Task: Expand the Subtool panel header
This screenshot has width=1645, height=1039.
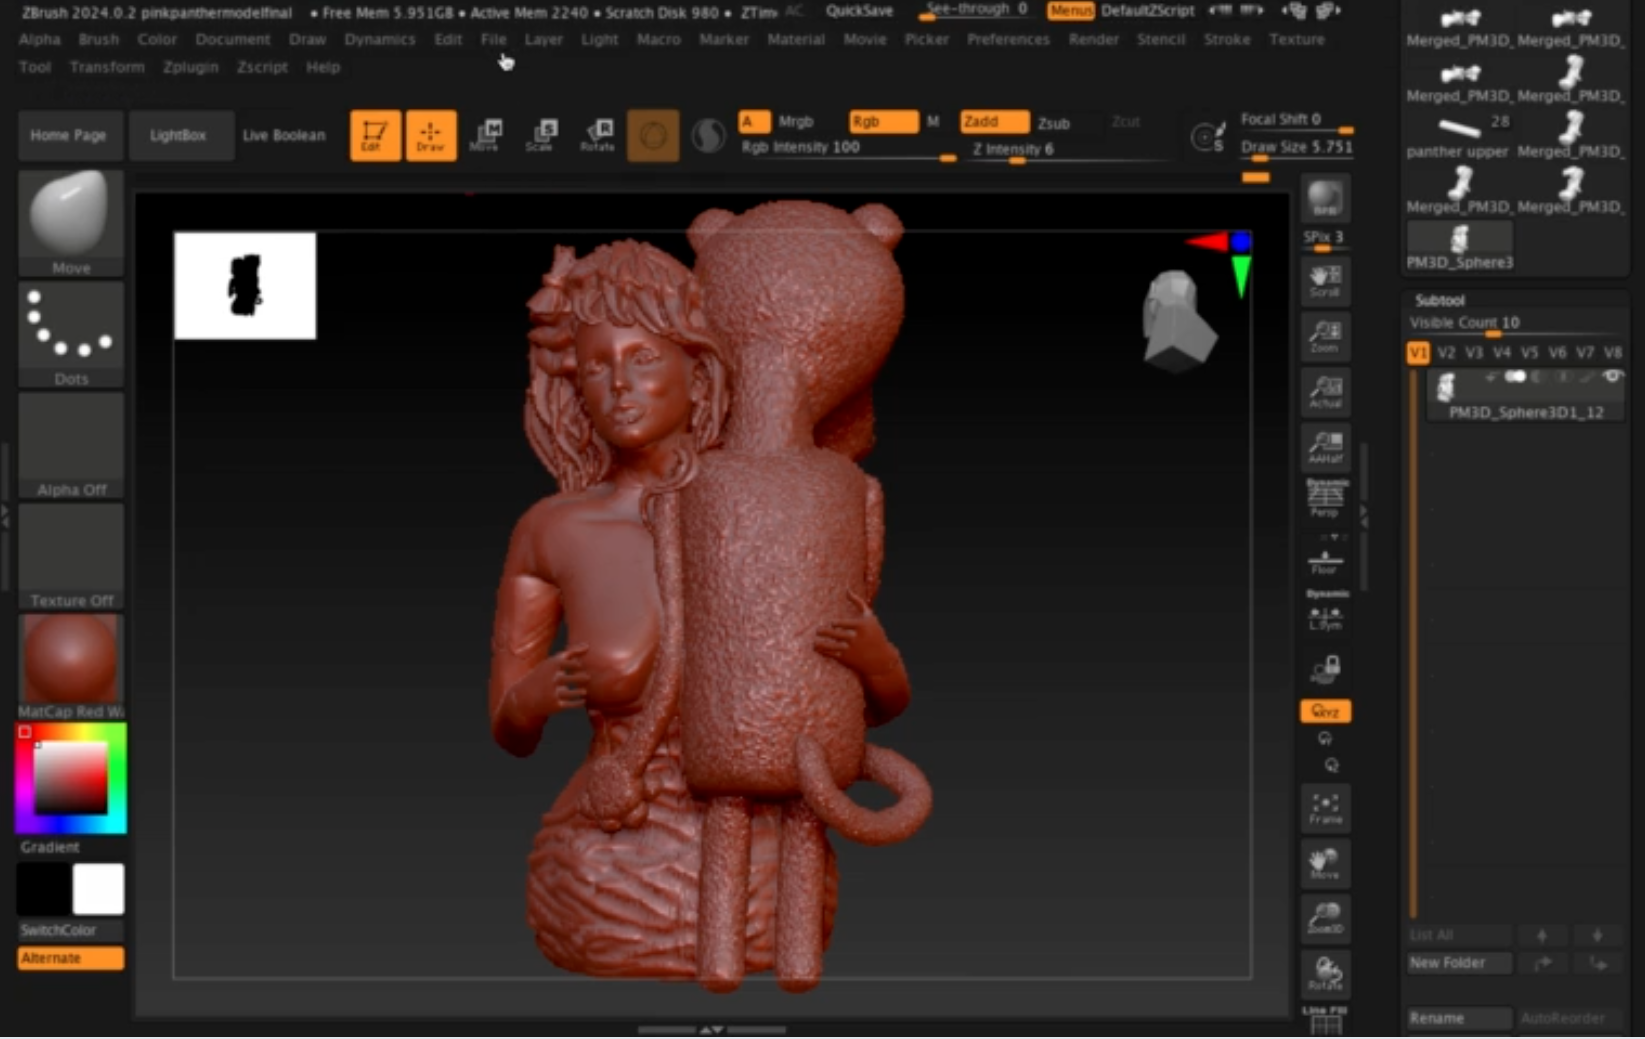Action: pyautogui.click(x=1440, y=300)
